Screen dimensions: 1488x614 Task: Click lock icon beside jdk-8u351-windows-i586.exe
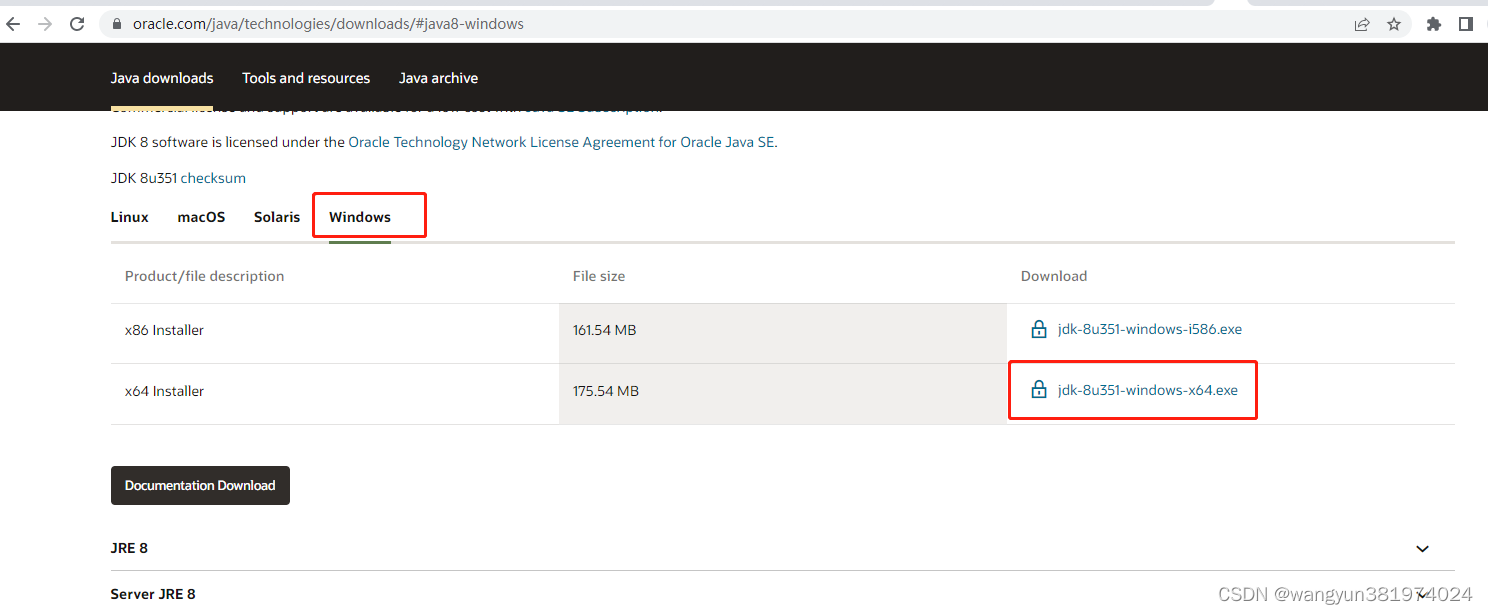[x=1038, y=329]
